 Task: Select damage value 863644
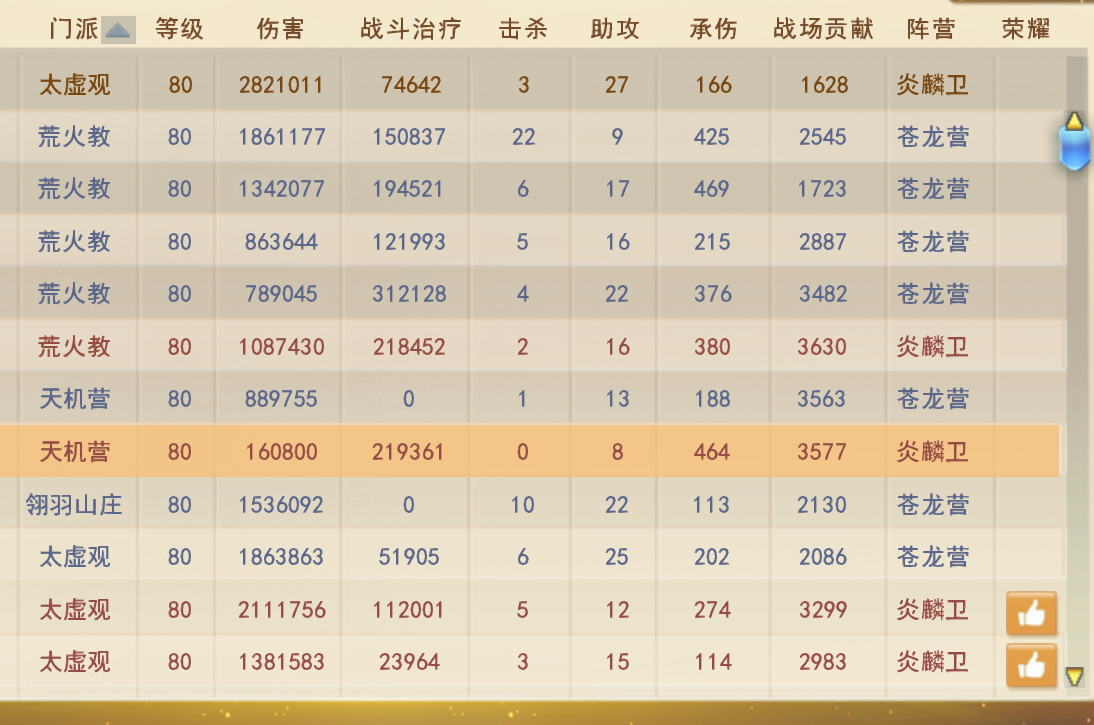click(x=281, y=242)
